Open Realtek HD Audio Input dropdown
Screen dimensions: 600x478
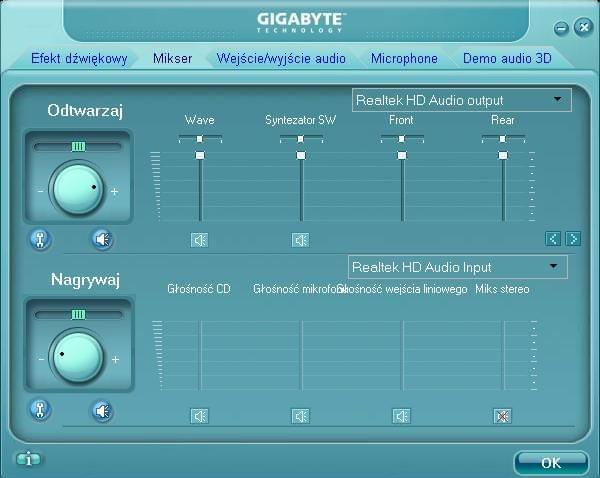458,267
